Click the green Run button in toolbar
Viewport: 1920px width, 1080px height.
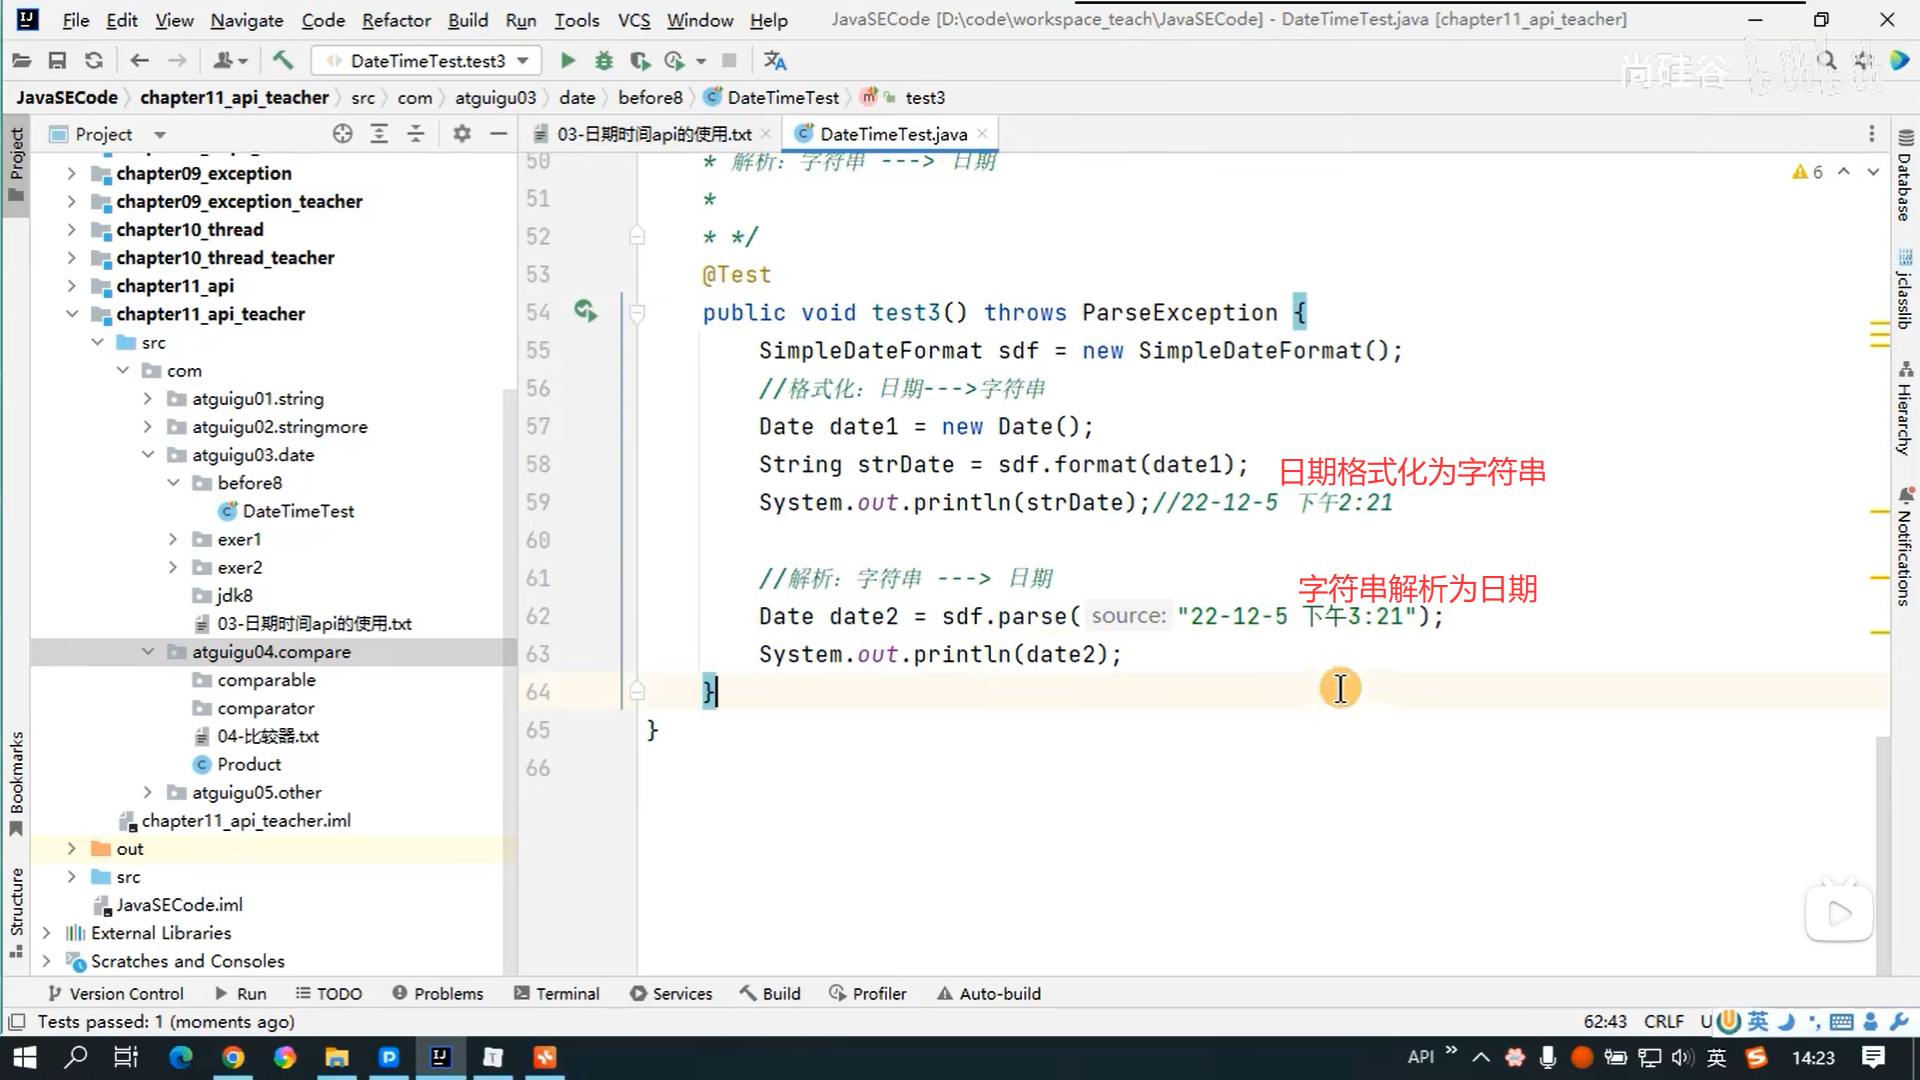(567, 61)
